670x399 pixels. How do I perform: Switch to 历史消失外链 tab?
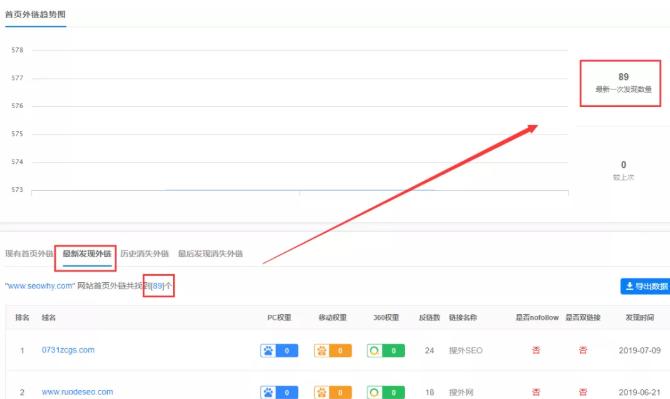point(144,253)
